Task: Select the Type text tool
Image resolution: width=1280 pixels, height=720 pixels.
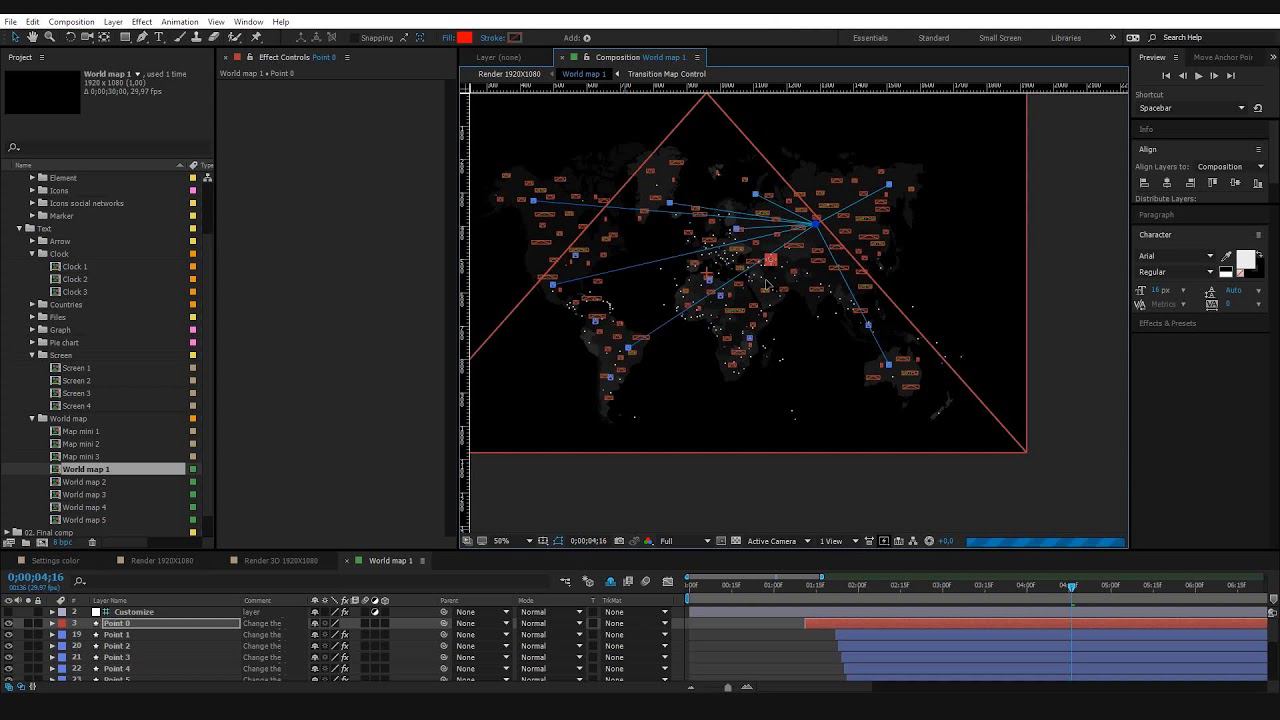Action: (x=158, y=37)
